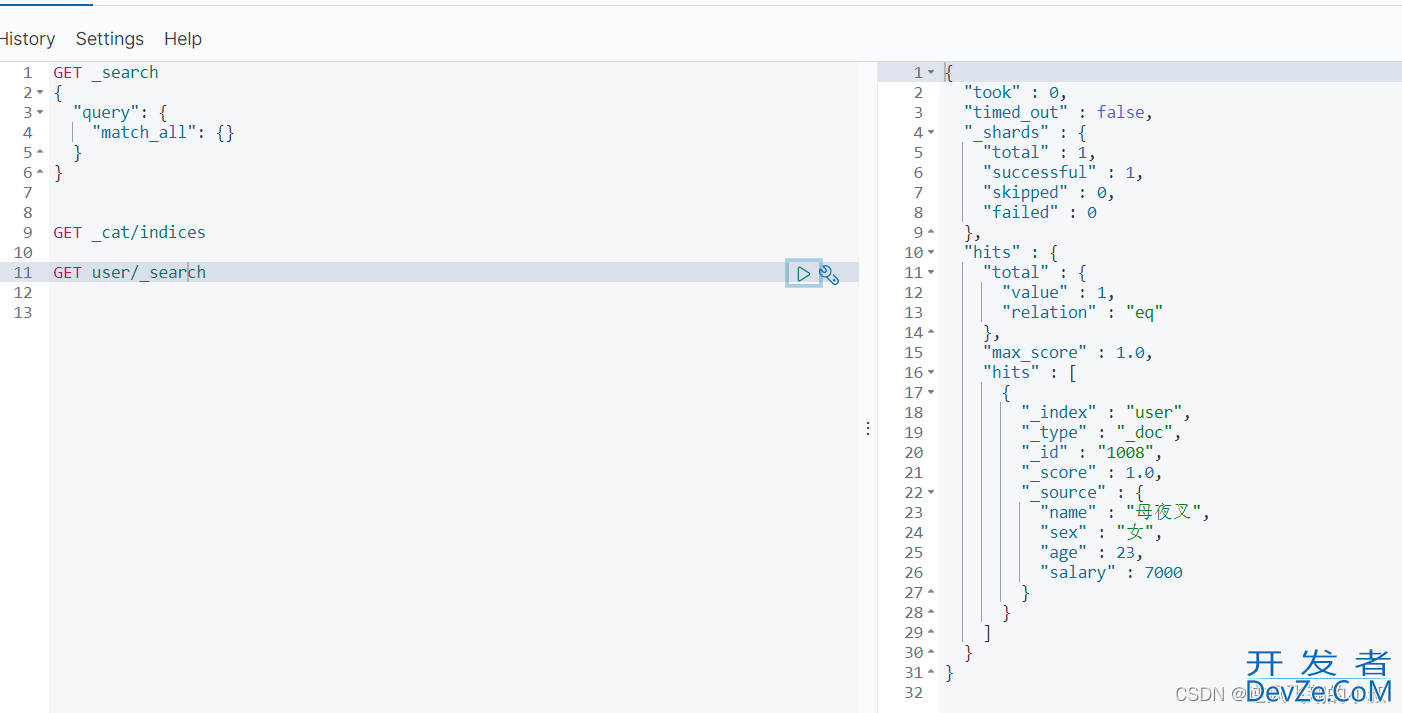The image size is (1402, 713).
Task: Click the "skipped" : 0 line
Action: tap(1049, 192)
